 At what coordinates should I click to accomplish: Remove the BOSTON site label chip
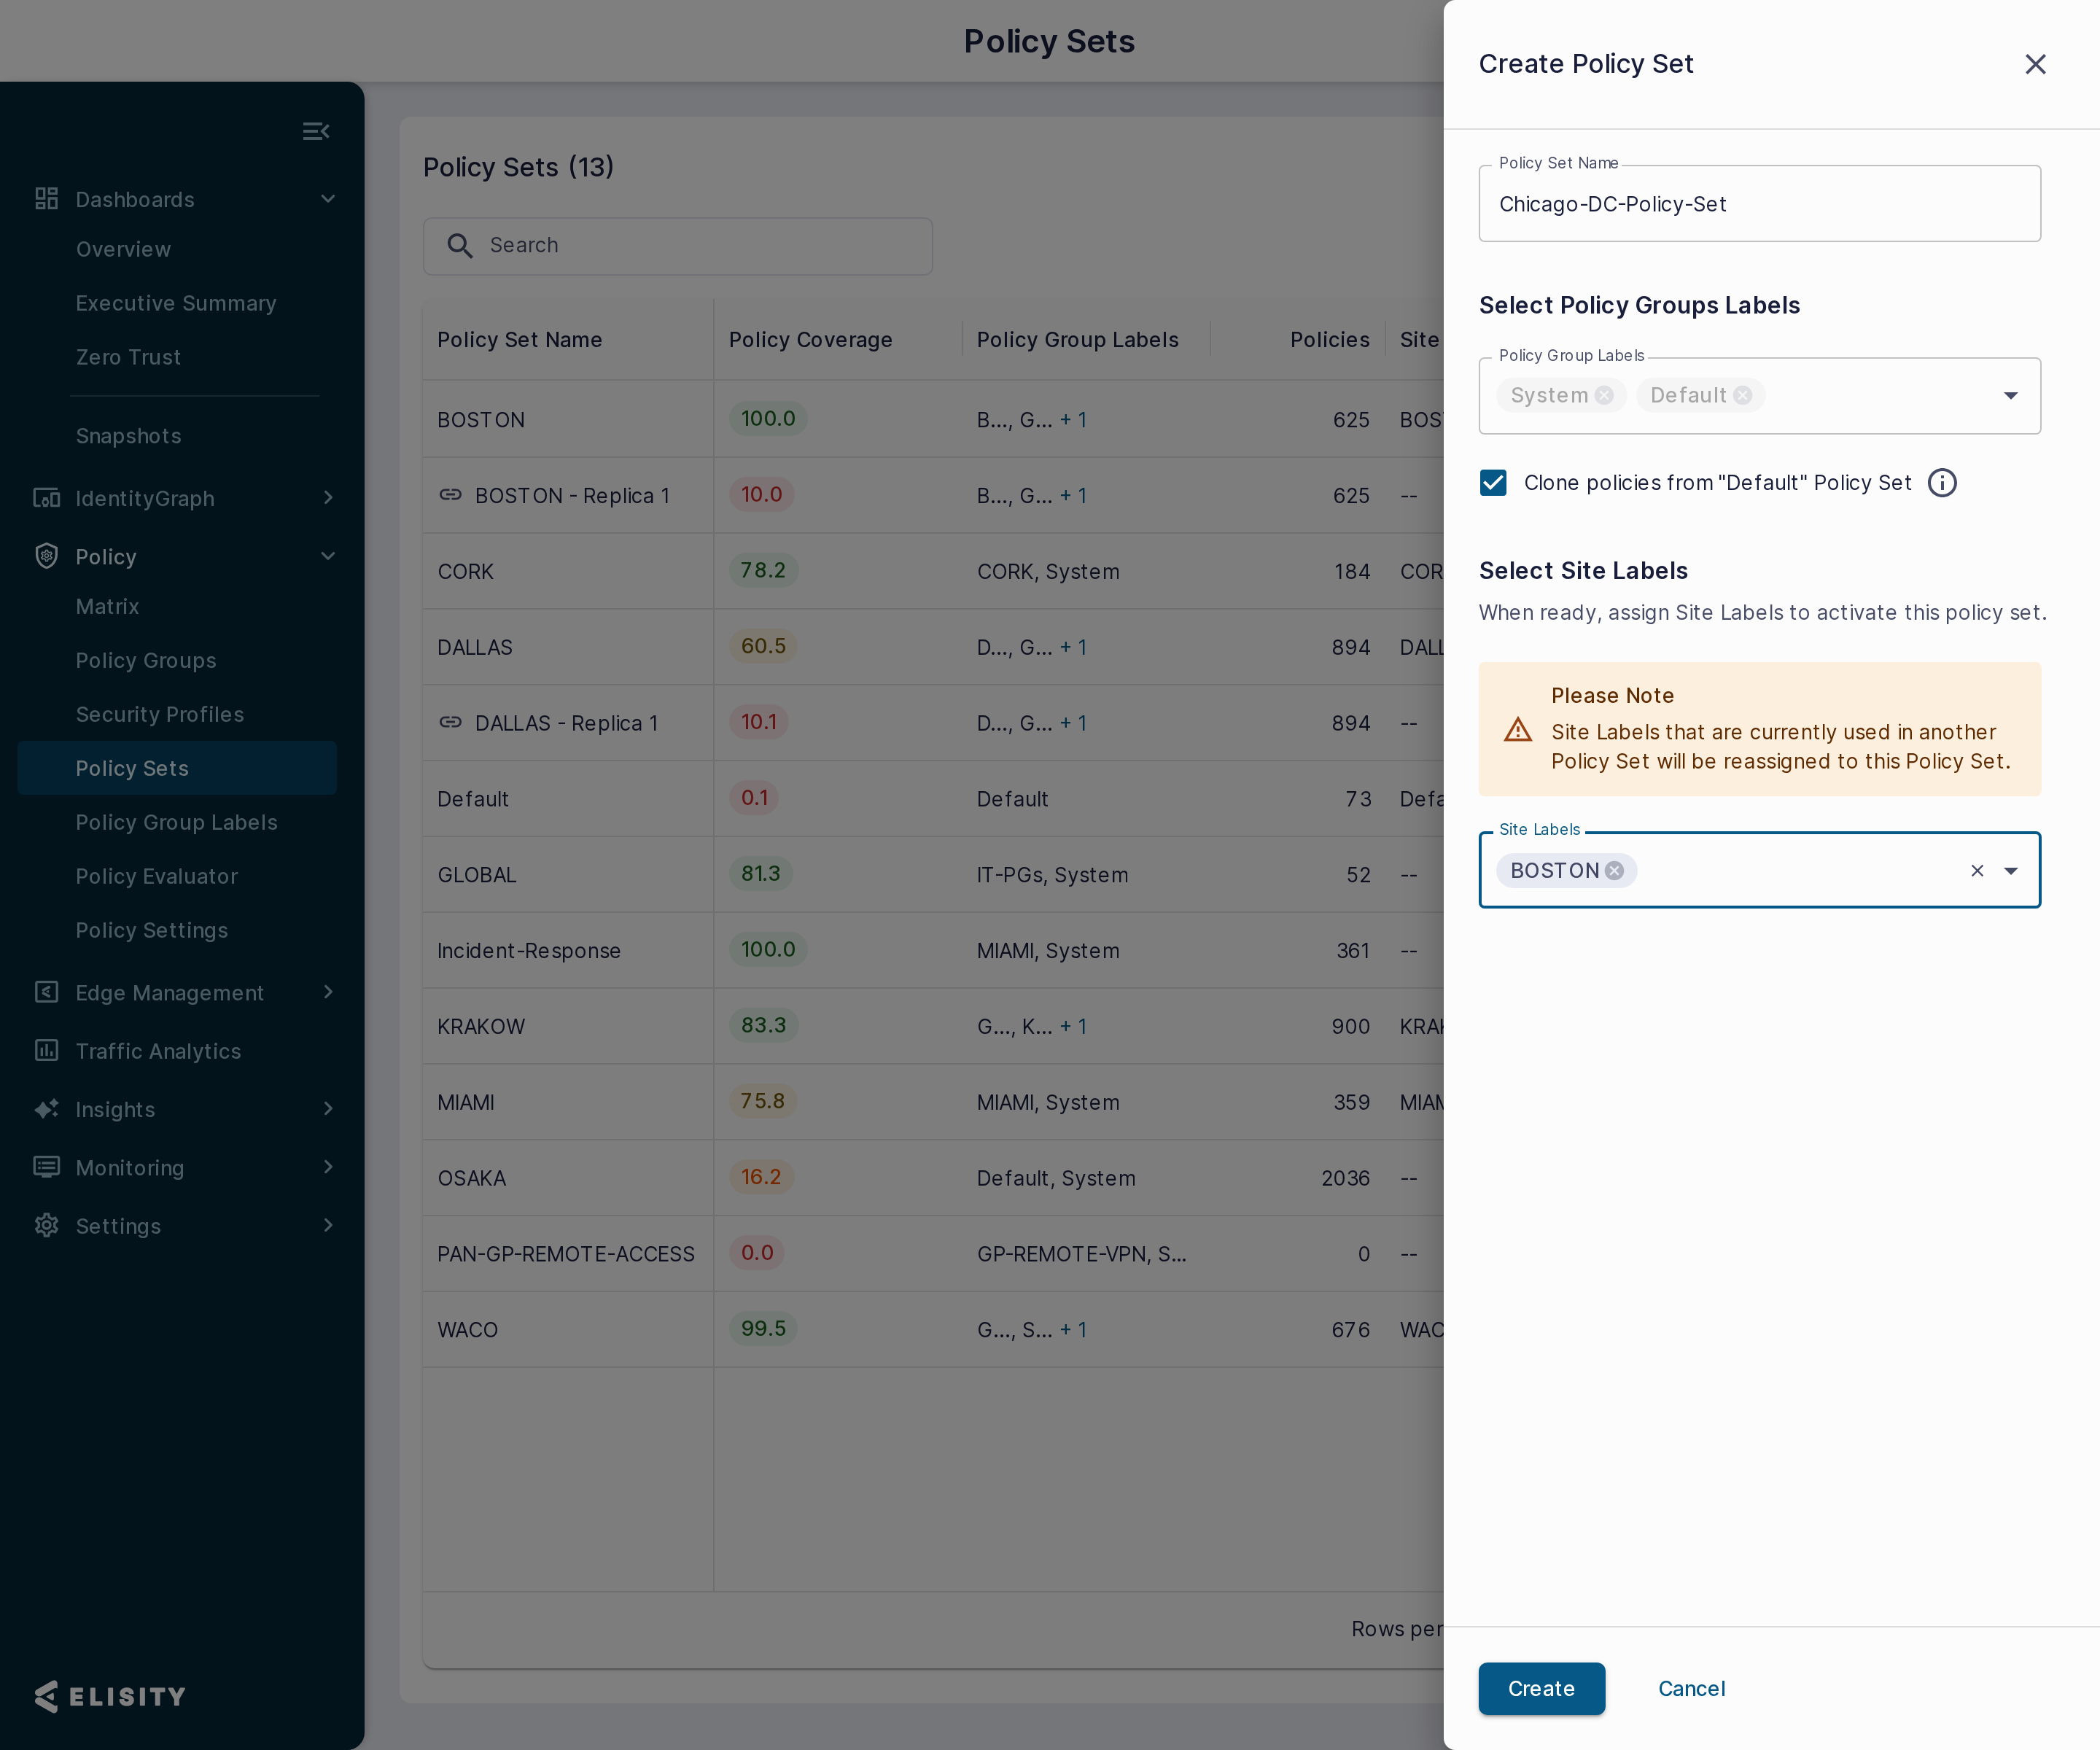(1614, 871)
